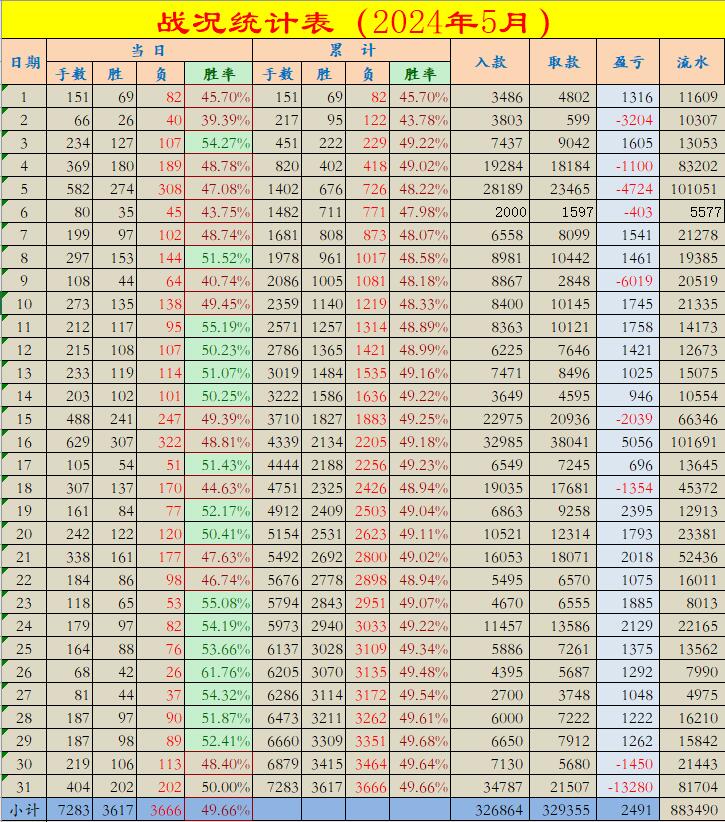Image resolution: width=725 pixels, height=822 pixels.
Task: Click the 流水 value 101691
Action: point(692,441)
